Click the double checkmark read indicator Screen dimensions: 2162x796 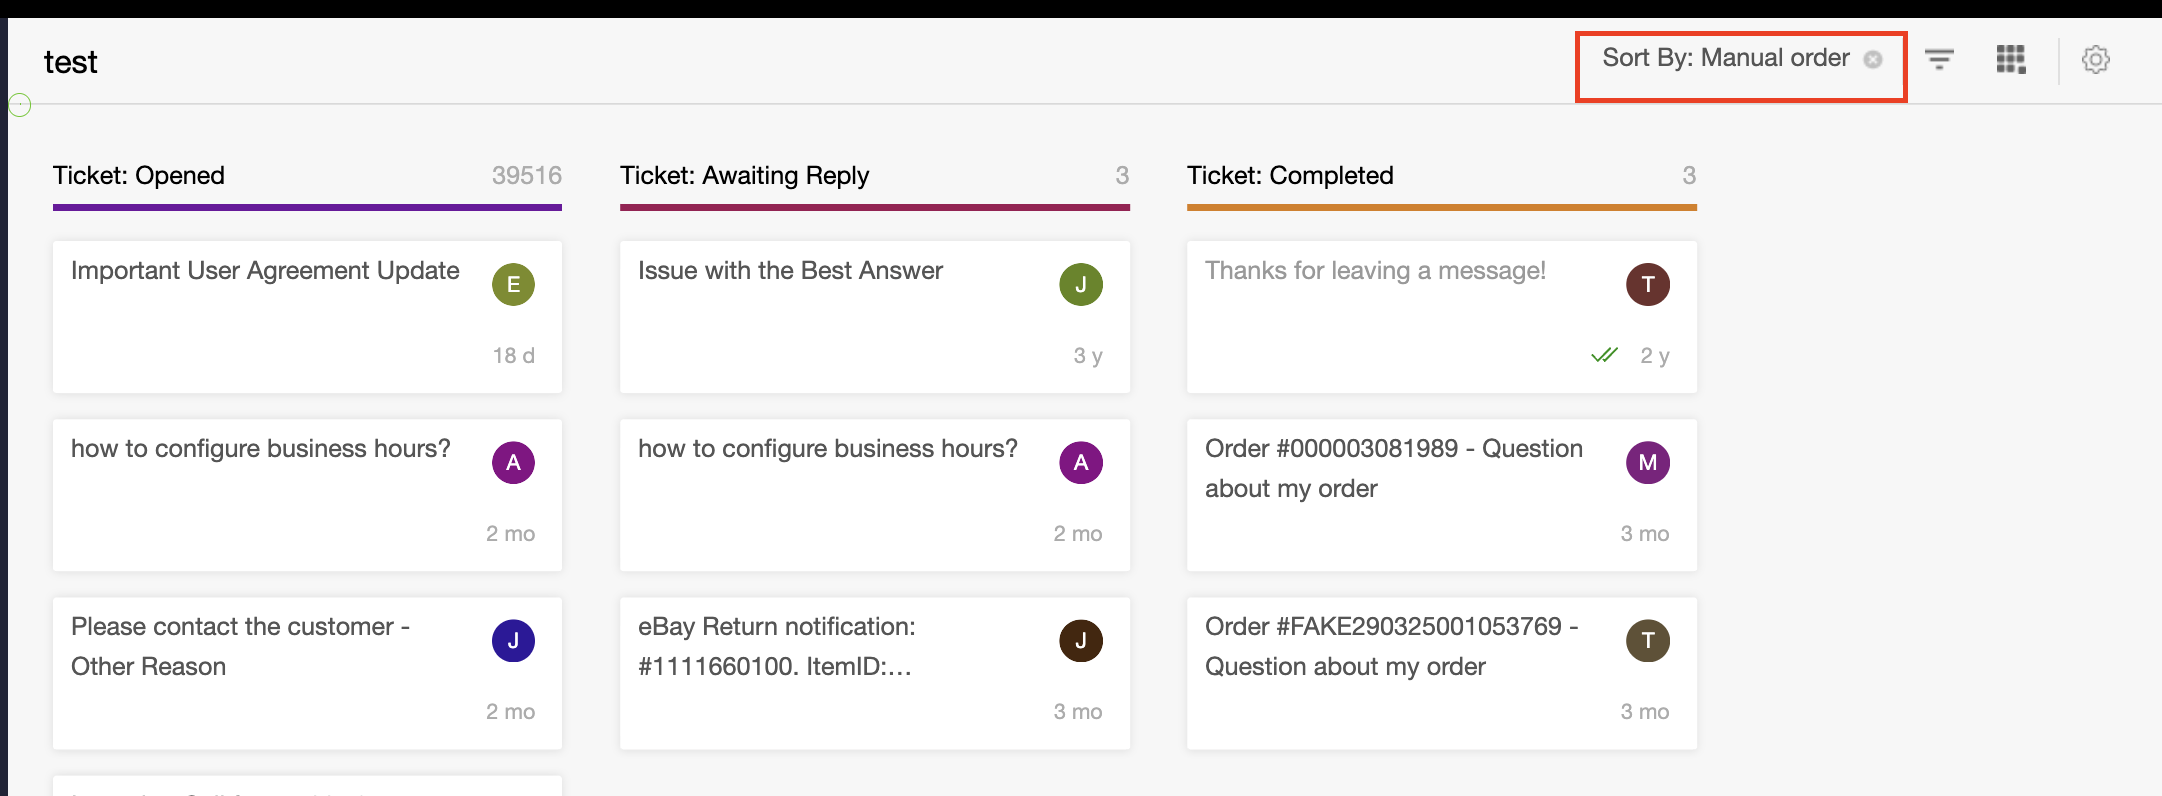coord(1604,355)
